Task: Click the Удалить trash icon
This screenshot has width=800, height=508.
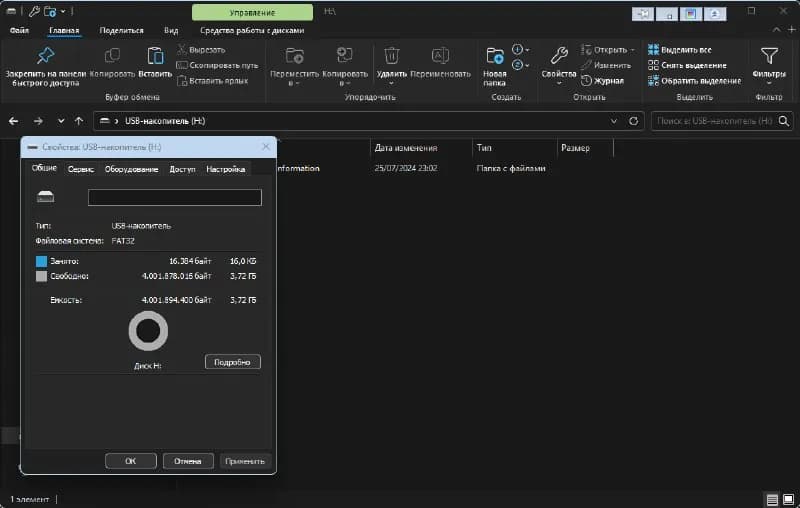Action: [391, 56]
